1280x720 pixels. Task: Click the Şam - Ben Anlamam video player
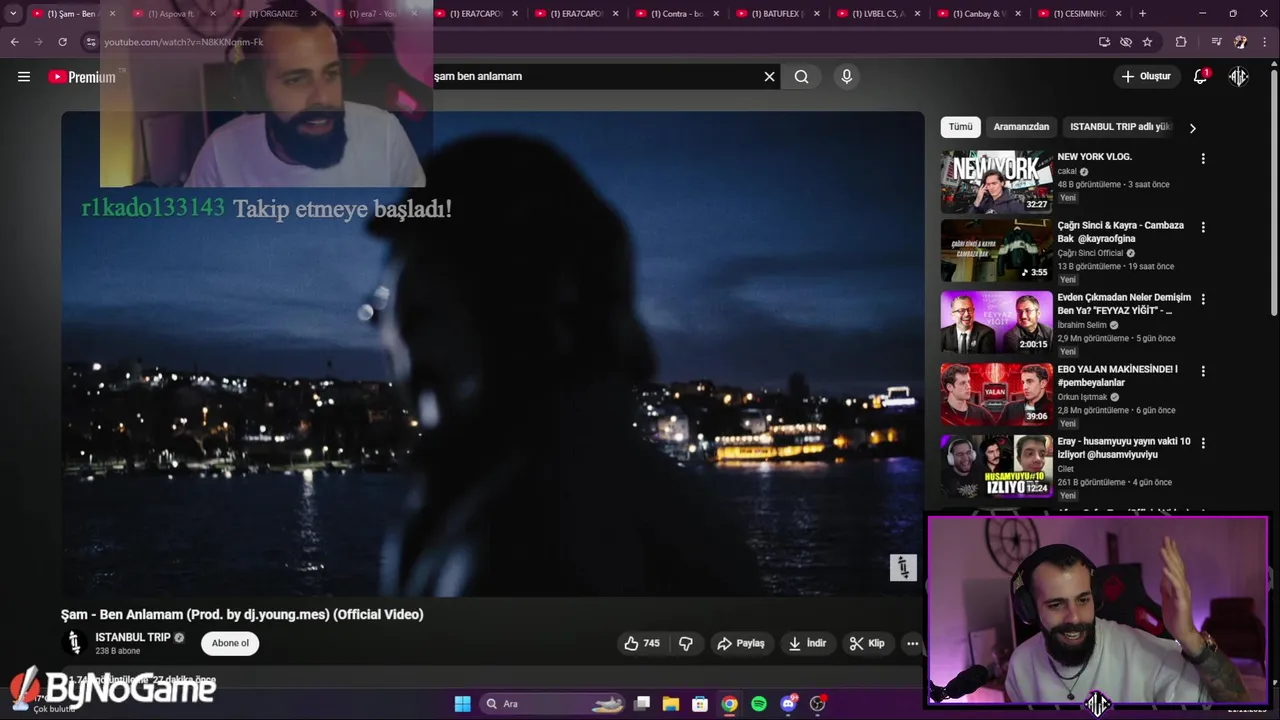pyautogui.click(x=492, y=353)
